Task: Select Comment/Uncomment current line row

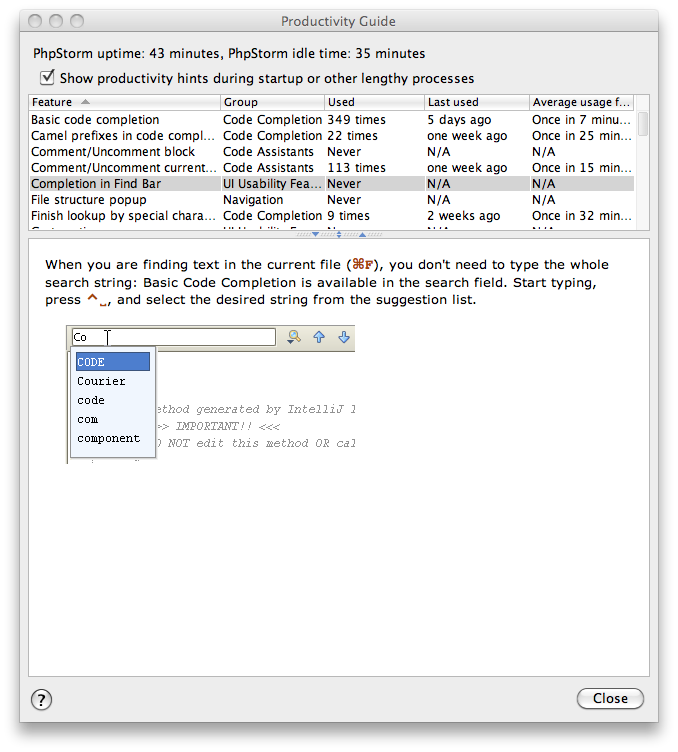Action: click(331, 167)
